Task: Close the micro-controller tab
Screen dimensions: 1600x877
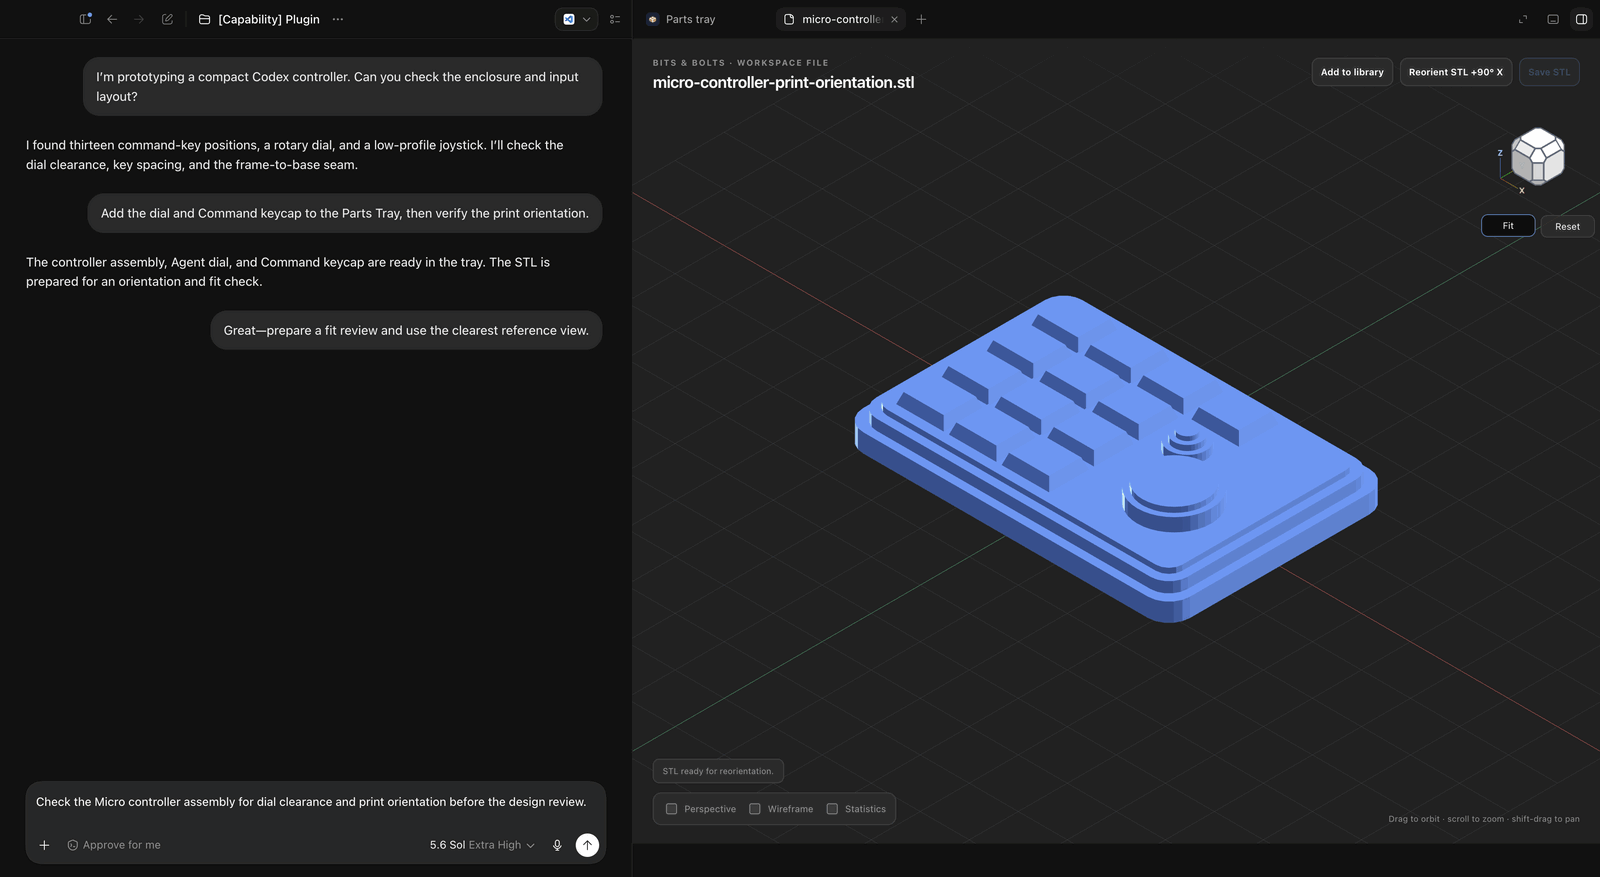Action: [894, 19]
